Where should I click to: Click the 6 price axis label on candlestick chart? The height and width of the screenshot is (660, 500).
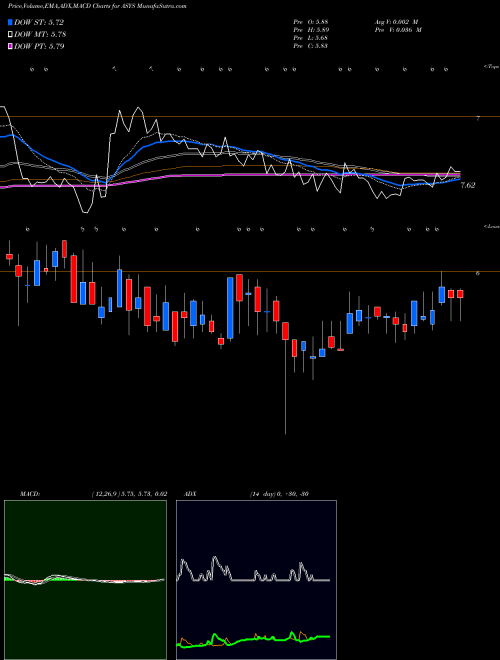pyautogui.click(x=478, y=273)
